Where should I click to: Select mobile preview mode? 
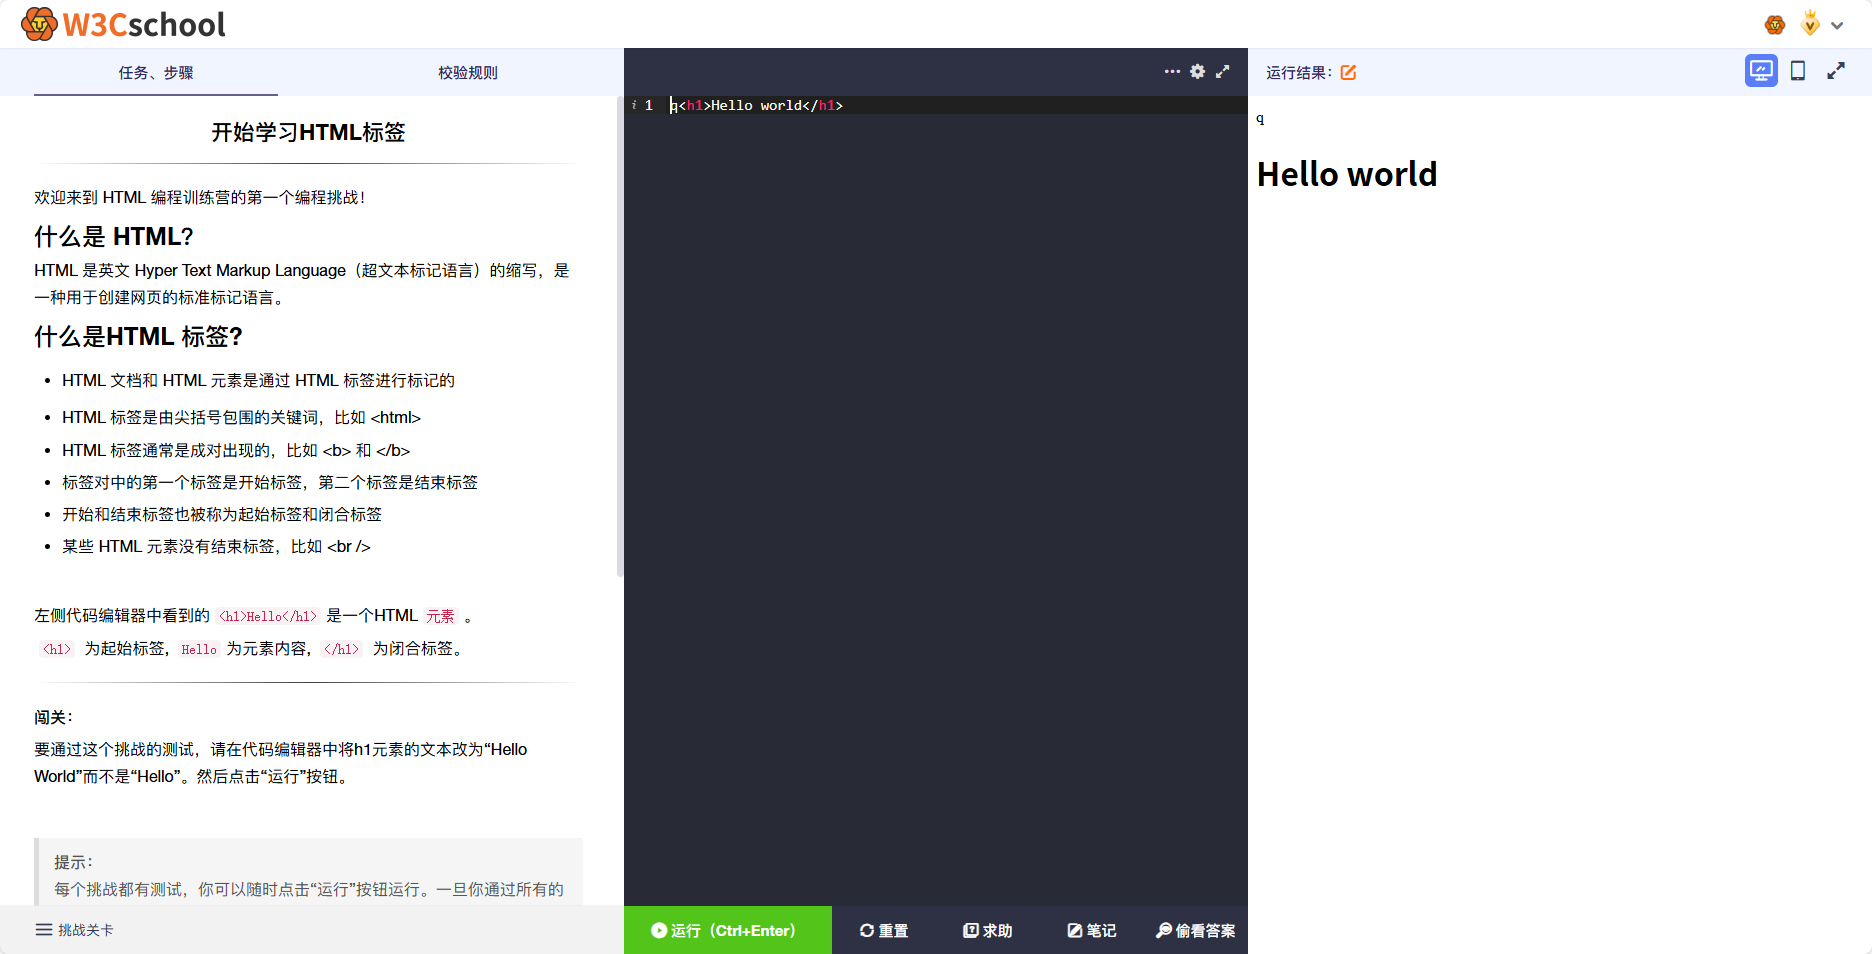[x=1797, y=71]
